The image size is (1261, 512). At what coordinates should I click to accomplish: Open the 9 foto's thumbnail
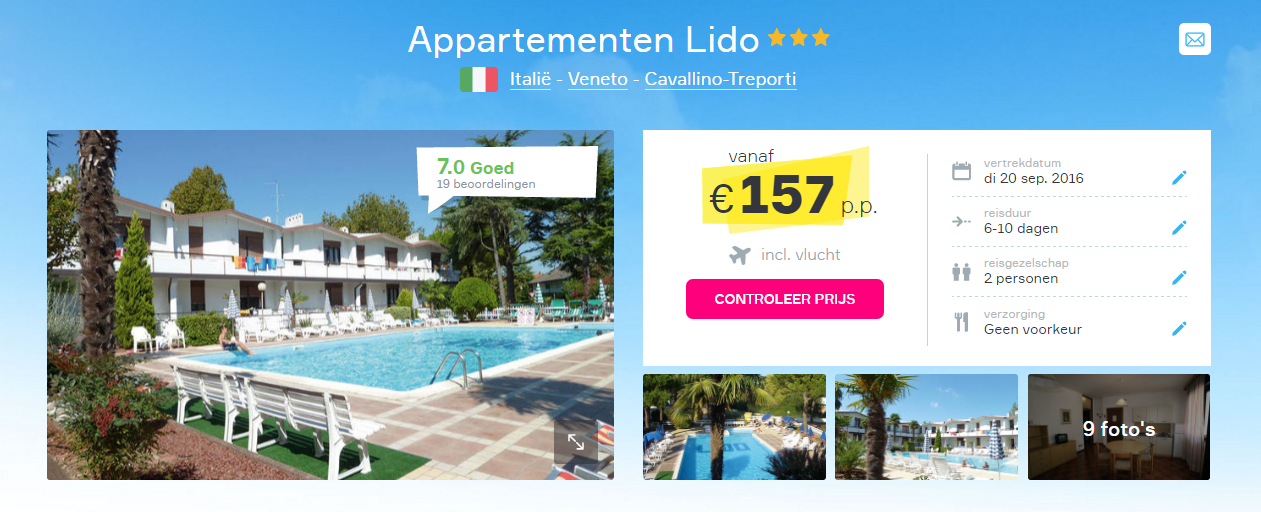[1119, 427]
